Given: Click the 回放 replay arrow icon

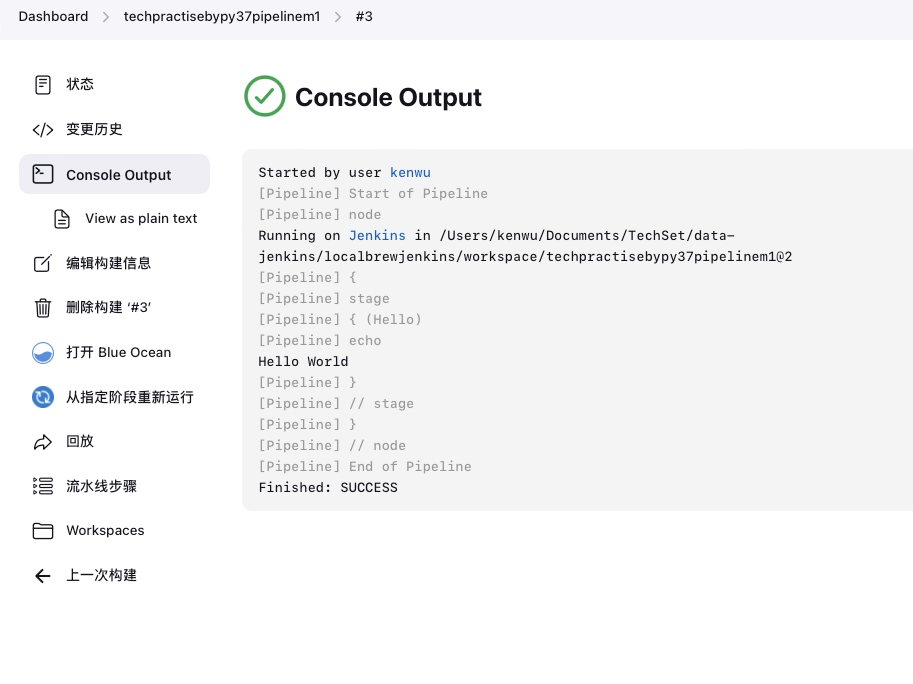Looking at the screenshot, I should pyautogui.click(x=43, y=442).
